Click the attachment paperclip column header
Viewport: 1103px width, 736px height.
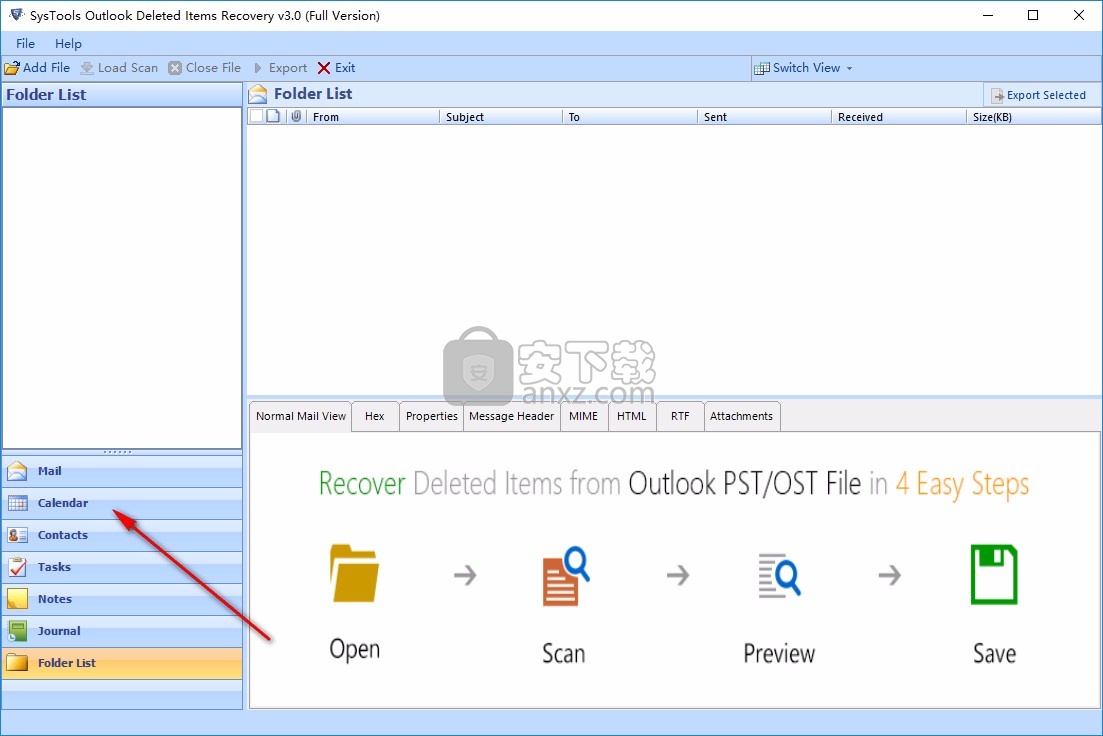pyautogui.click(x=296, y=116)
